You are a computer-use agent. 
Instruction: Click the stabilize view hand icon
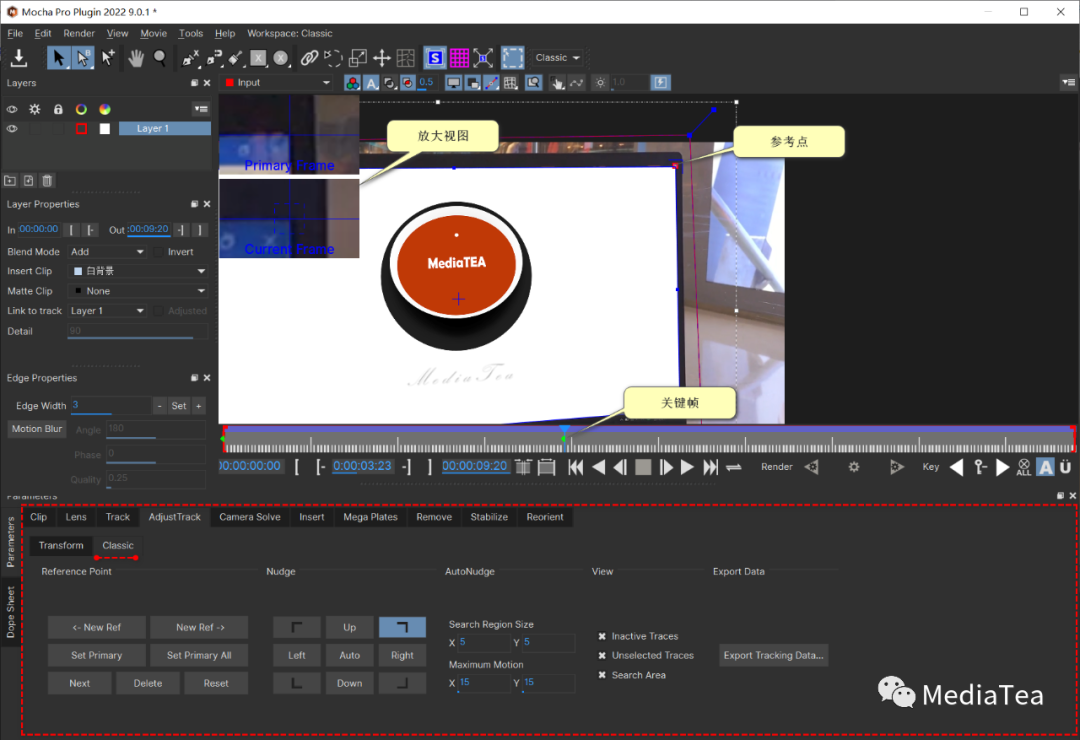(557, 83)
